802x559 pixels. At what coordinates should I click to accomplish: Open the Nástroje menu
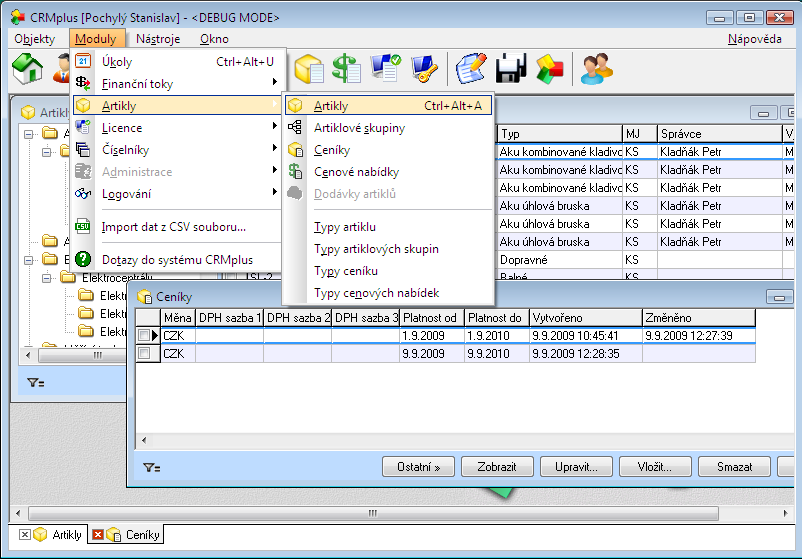tap(158, 39)
